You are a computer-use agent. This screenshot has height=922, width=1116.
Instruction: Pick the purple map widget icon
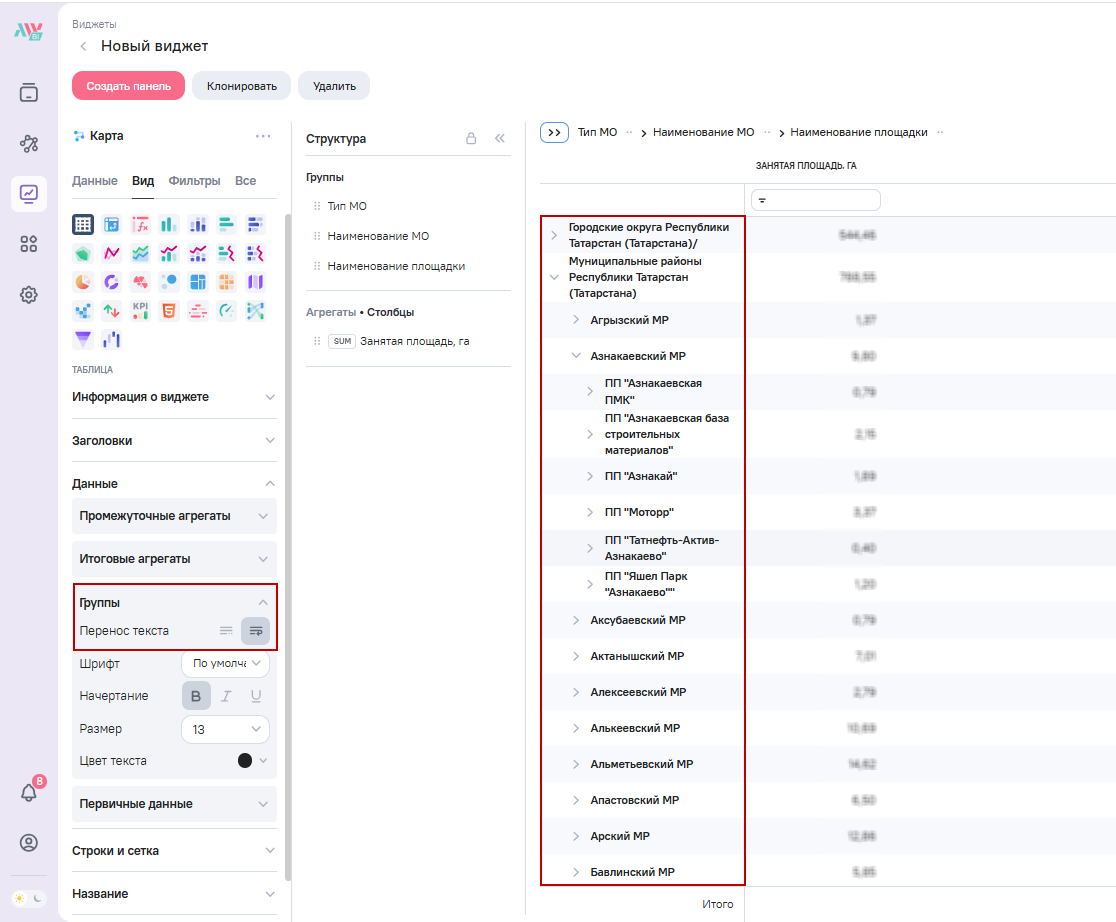pyautogui.click(x=255, y=282)
